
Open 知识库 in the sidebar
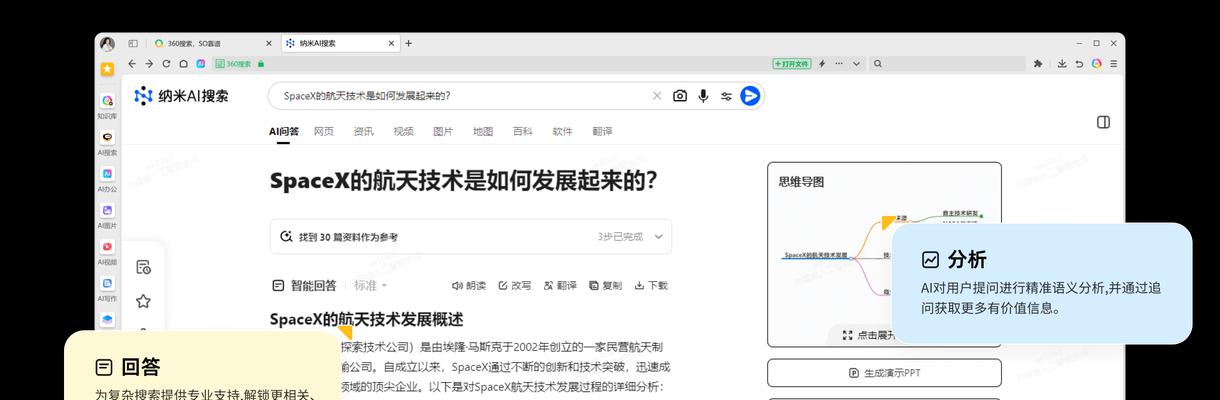point(107,106)
